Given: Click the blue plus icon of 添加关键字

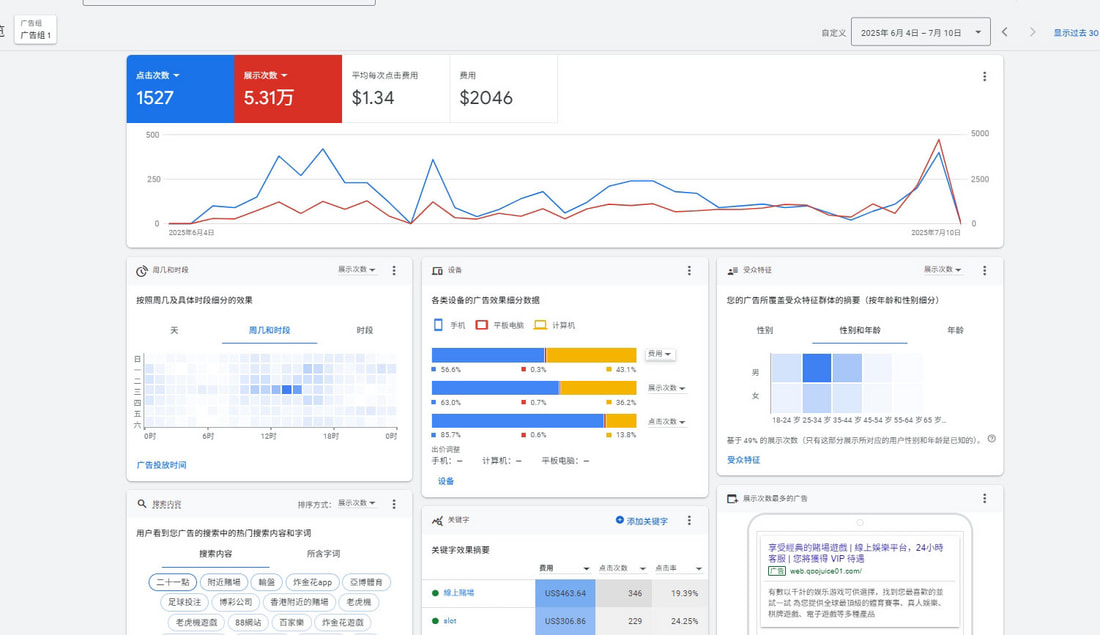Looking at the screenshot, I should (619, 520).
